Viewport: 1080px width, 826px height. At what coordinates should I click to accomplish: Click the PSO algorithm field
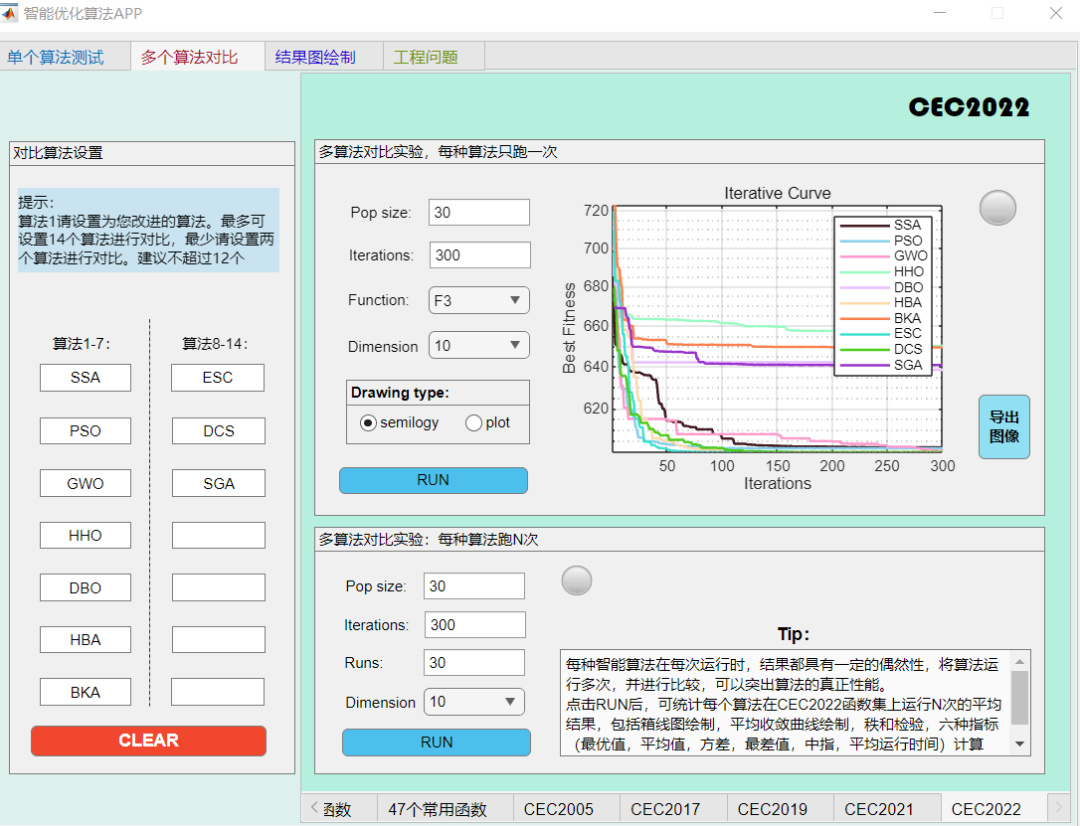point(85,431)
